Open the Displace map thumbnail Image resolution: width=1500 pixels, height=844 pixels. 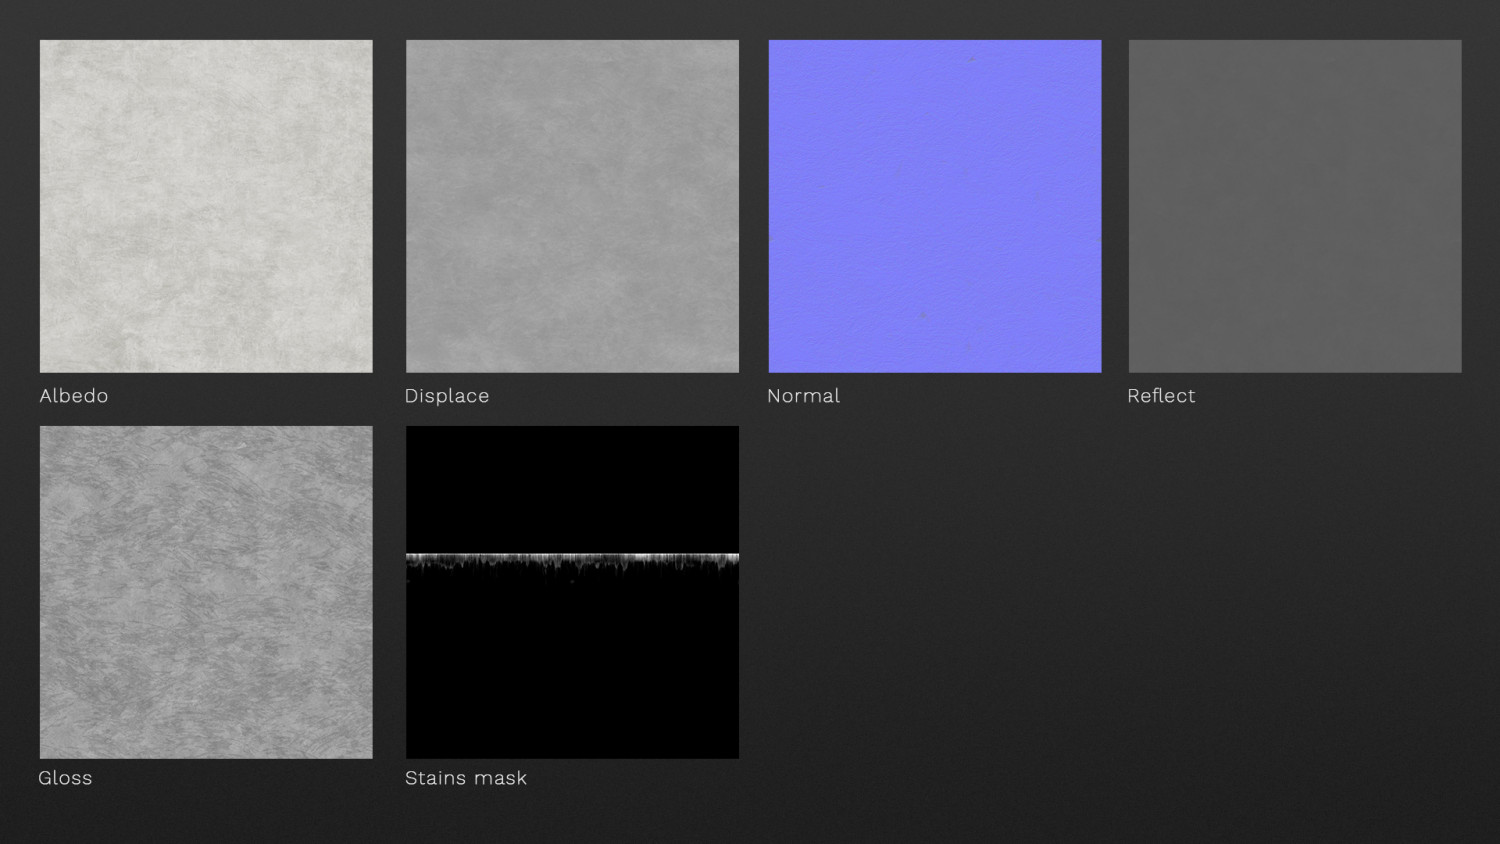tap(572, 206)
